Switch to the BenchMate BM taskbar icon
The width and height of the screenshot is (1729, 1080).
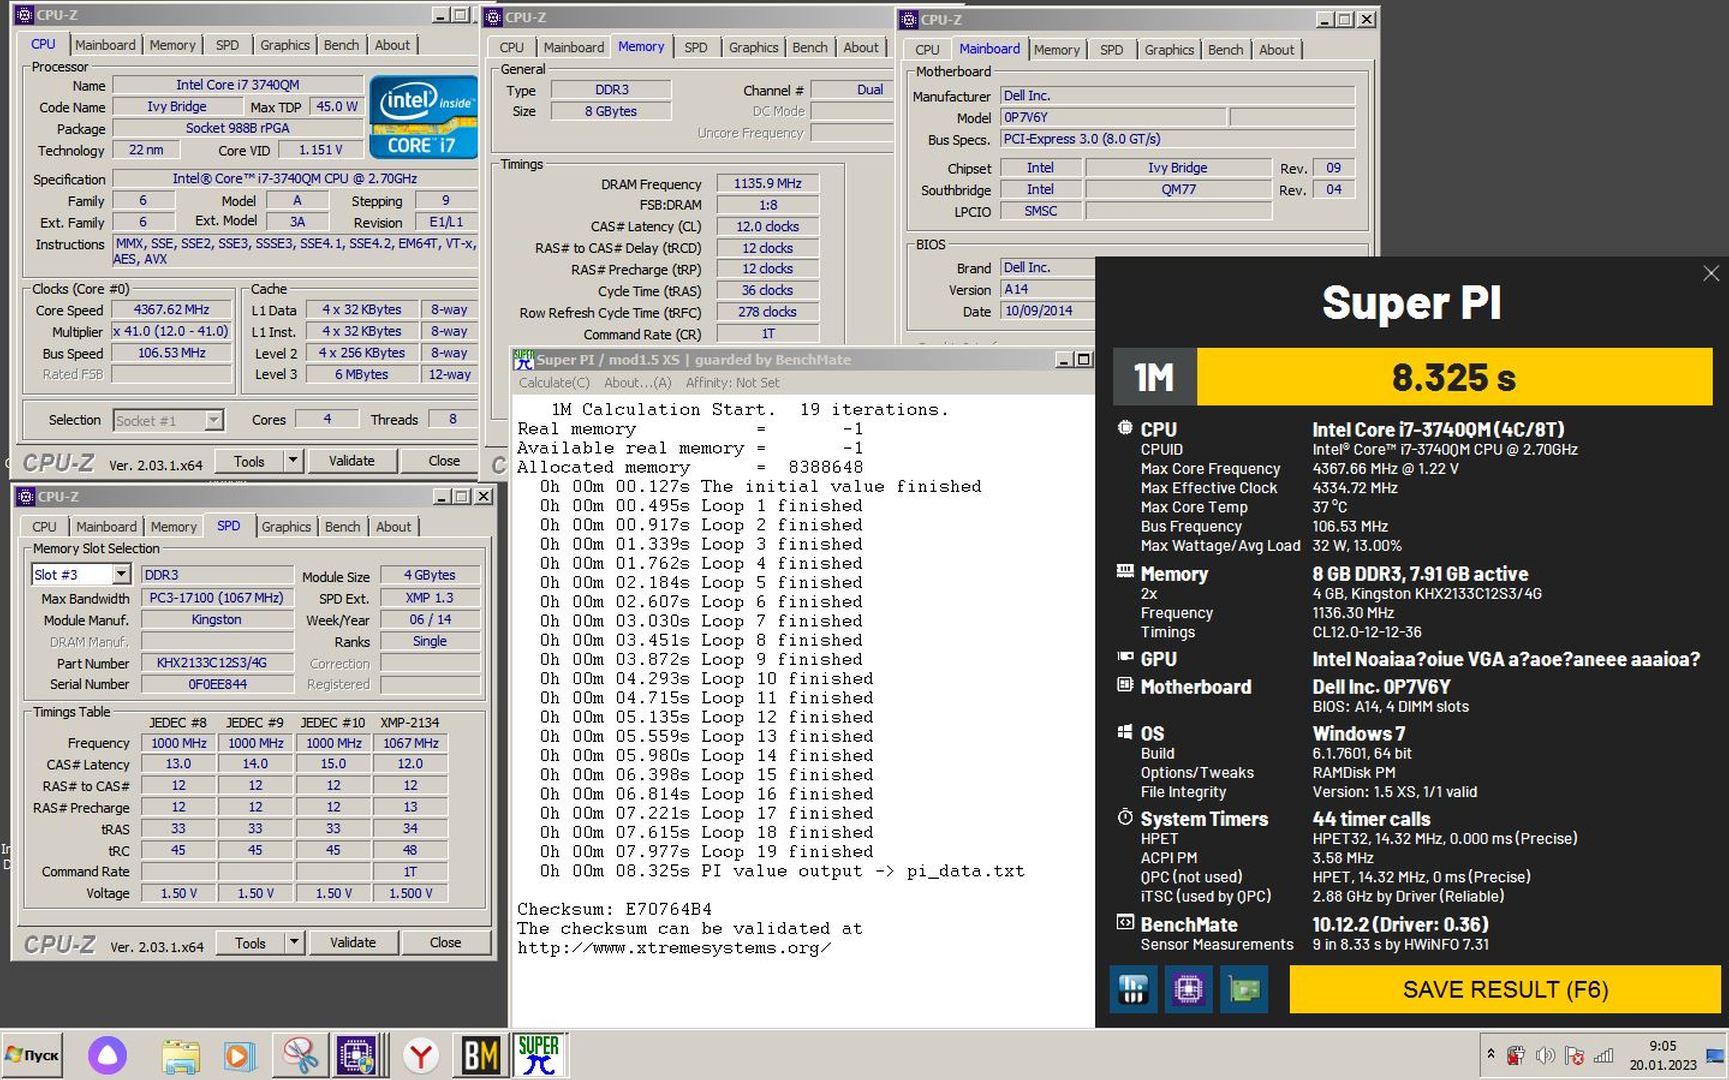coord(481,1056)
